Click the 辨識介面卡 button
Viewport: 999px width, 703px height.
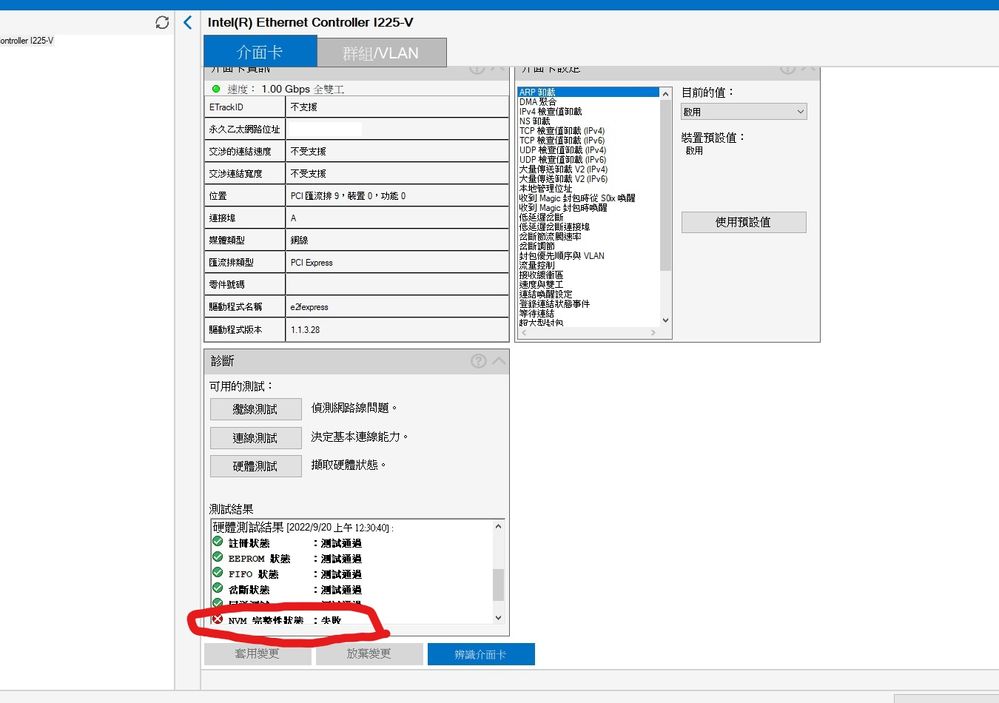481,653
